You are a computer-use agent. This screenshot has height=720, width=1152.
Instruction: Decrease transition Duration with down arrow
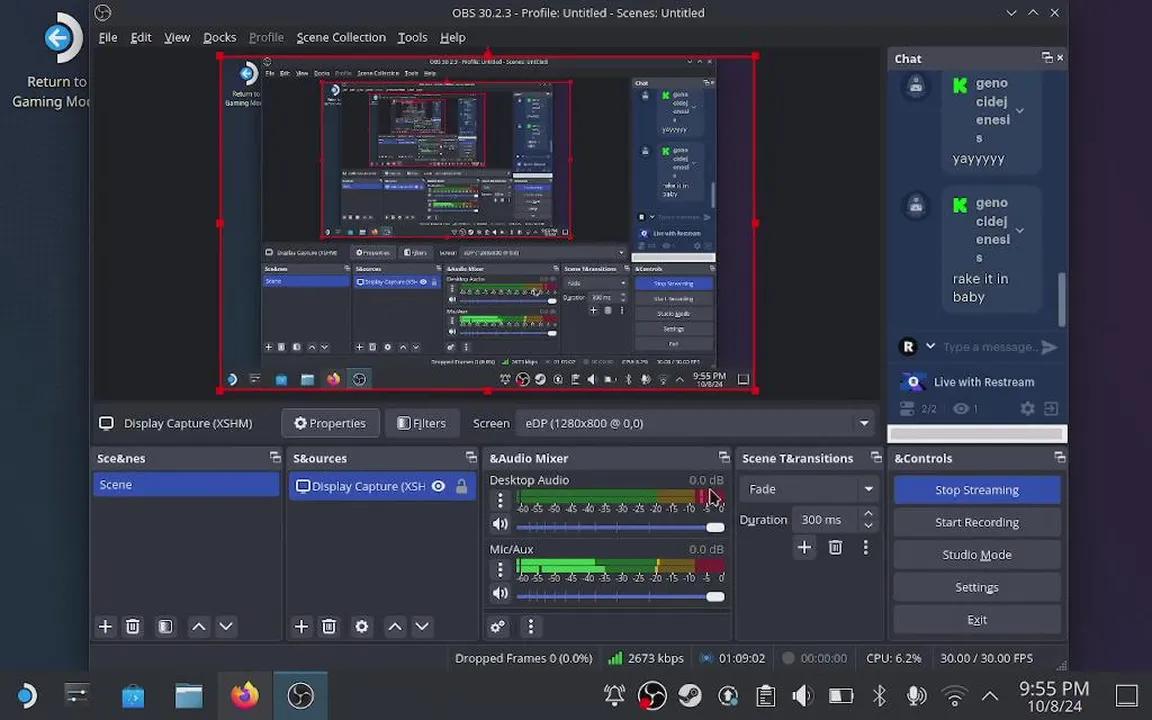pos(868,525)
